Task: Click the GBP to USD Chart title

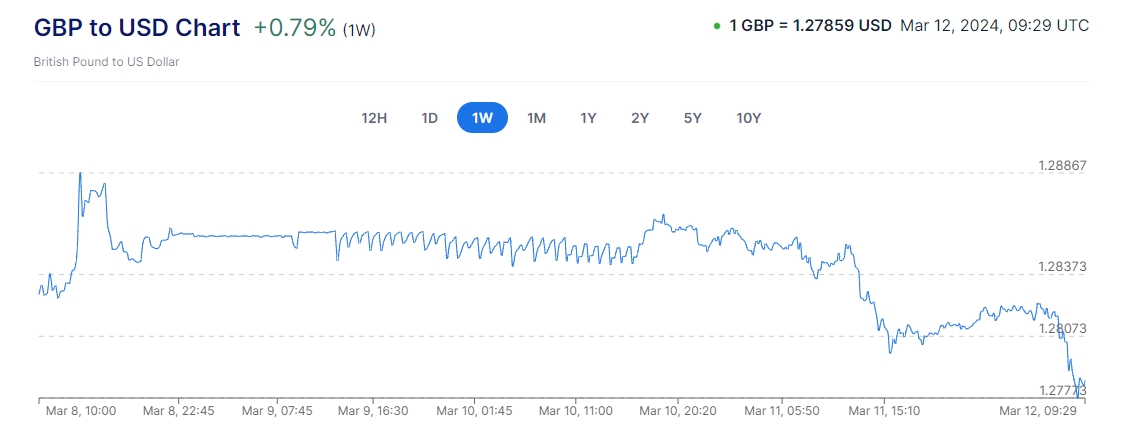Action: 137,28
